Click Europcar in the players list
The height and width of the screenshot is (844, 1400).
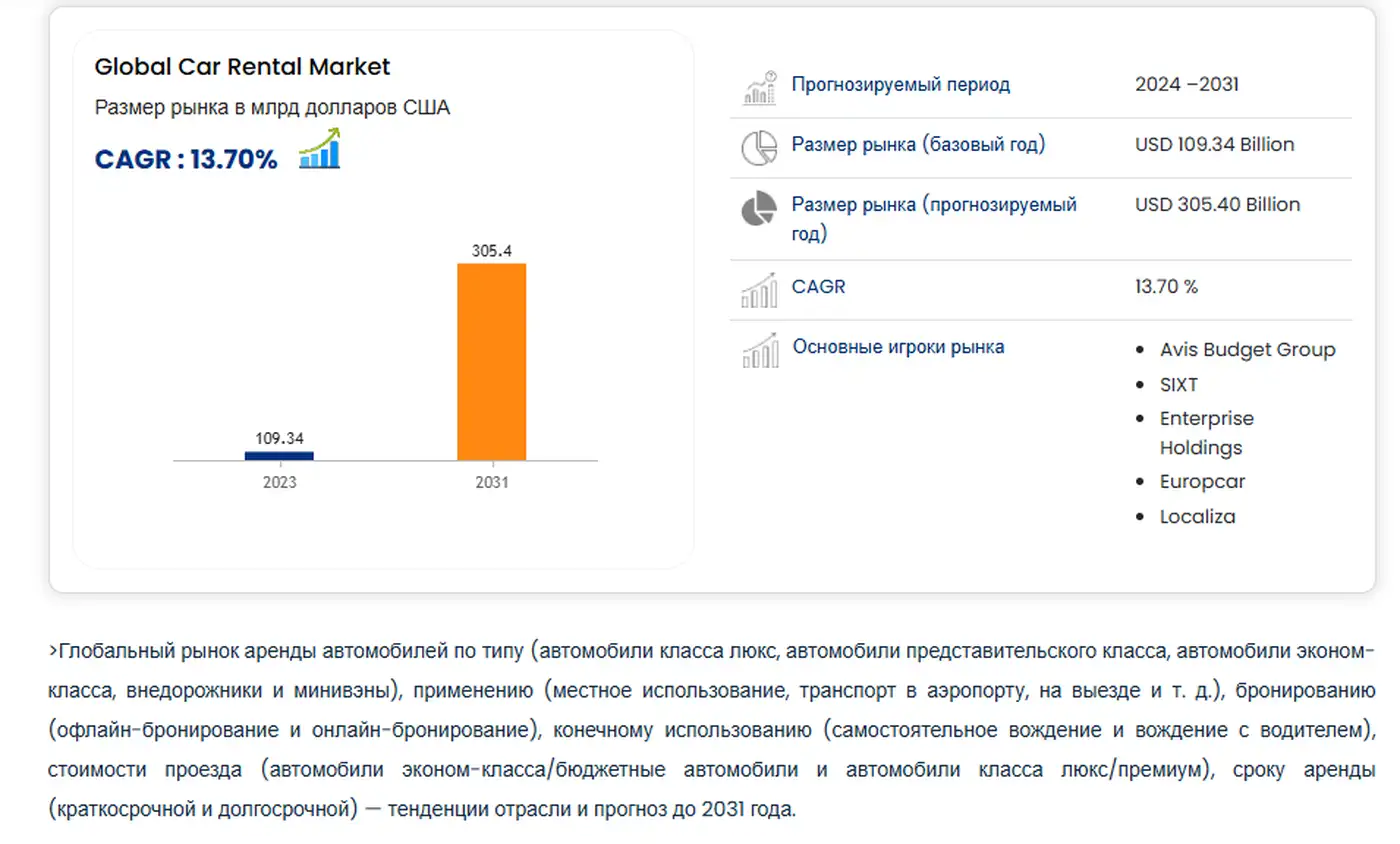click(1202, 481)
